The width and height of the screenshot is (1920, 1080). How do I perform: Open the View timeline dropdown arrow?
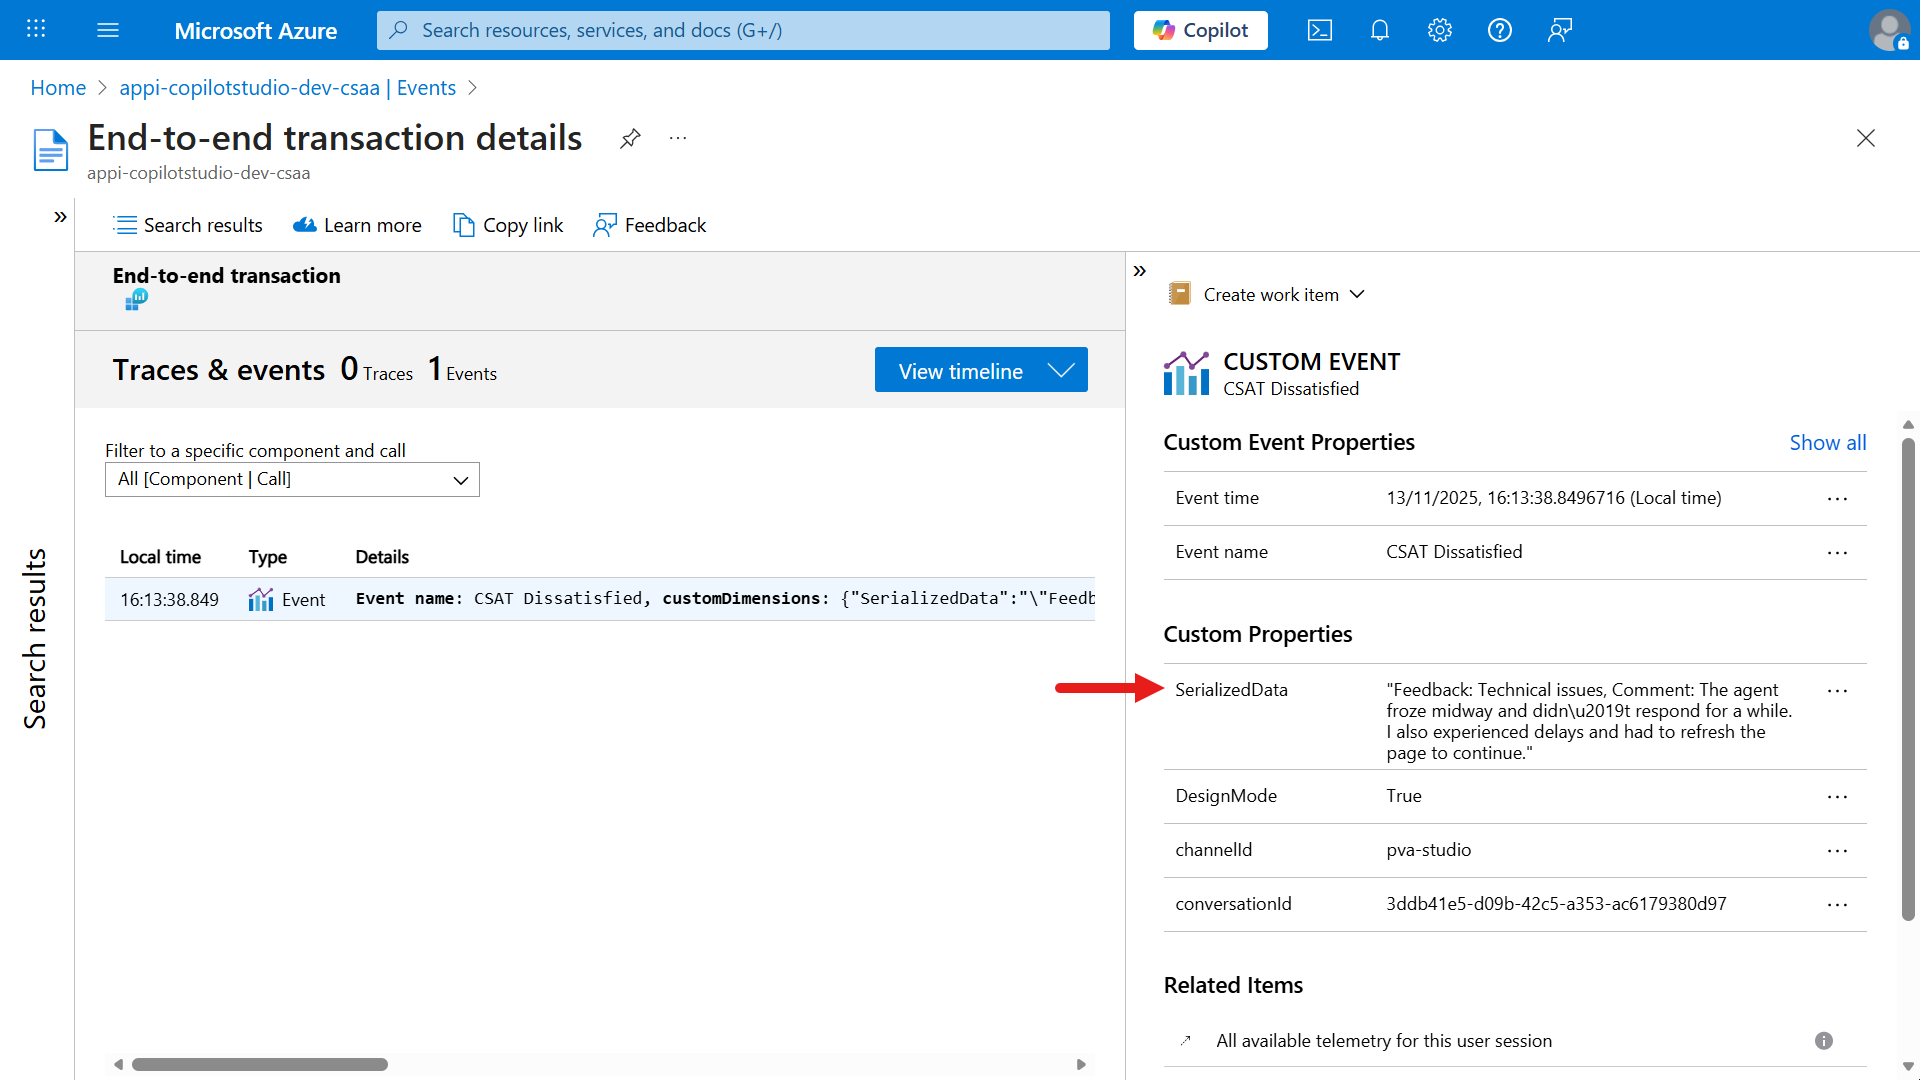tap(1061, 371)
